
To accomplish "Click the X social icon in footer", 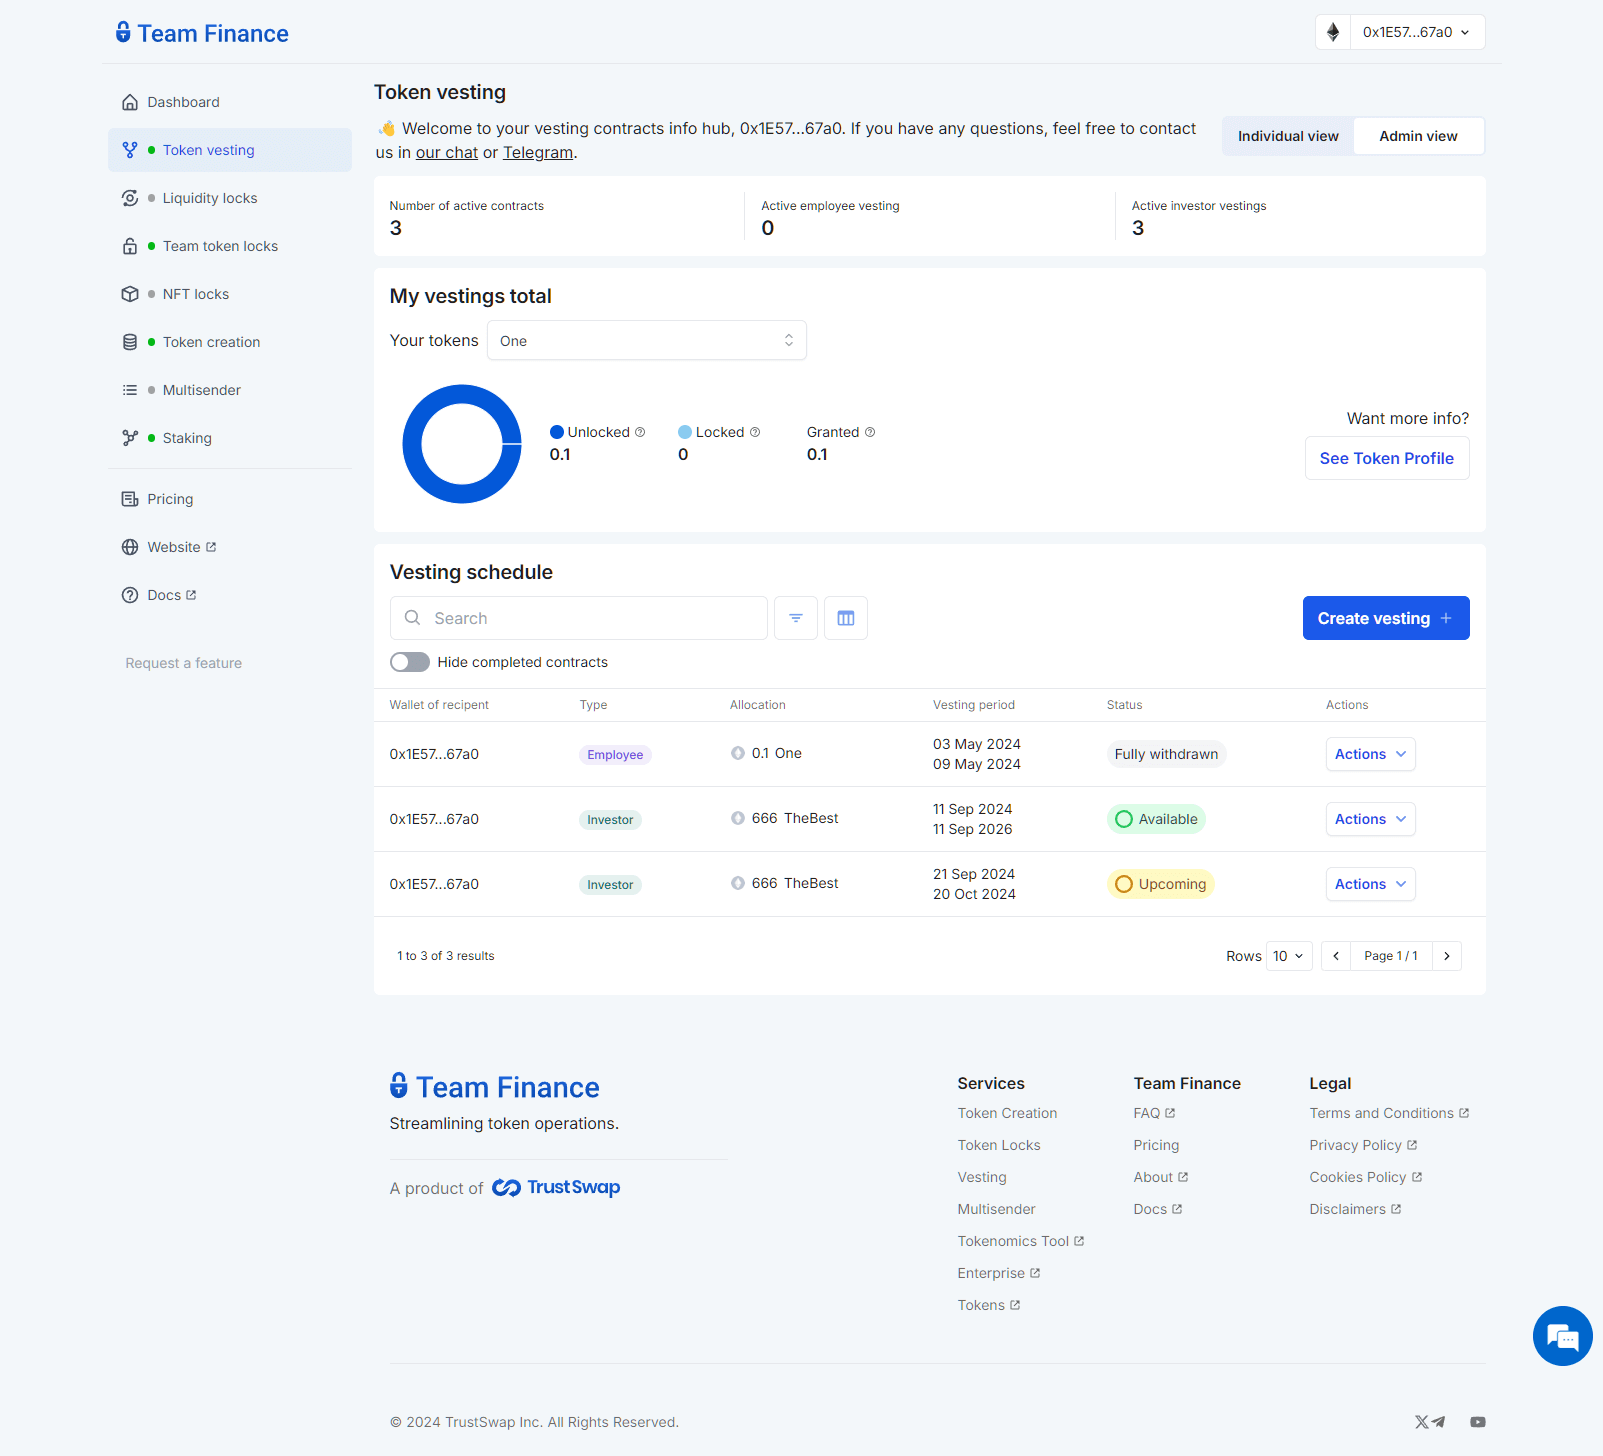I will pos(1420,1421).
